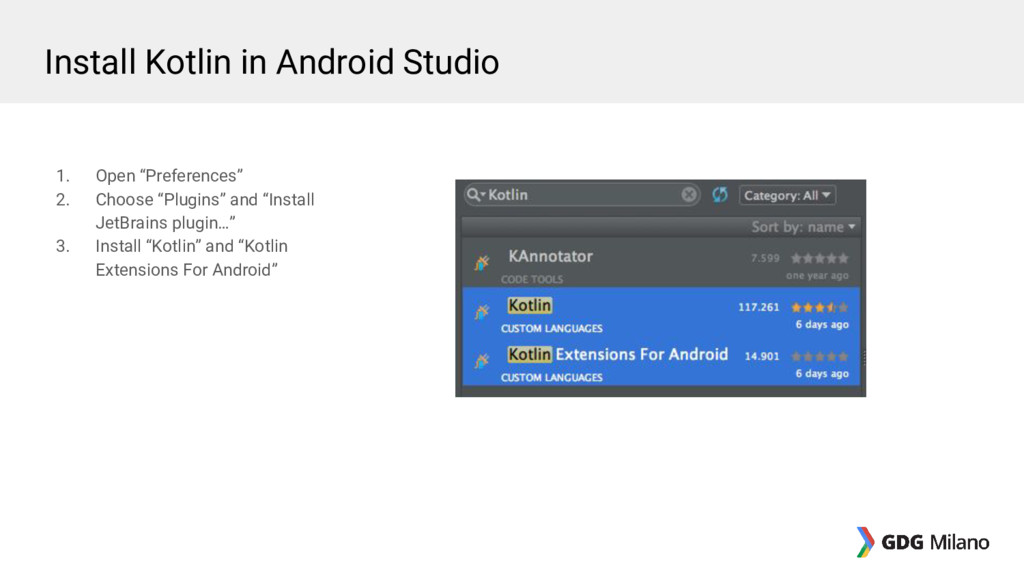Clear the Kotlin search text
Viewport: 1024px width, 576px height.
pos(688,195)
